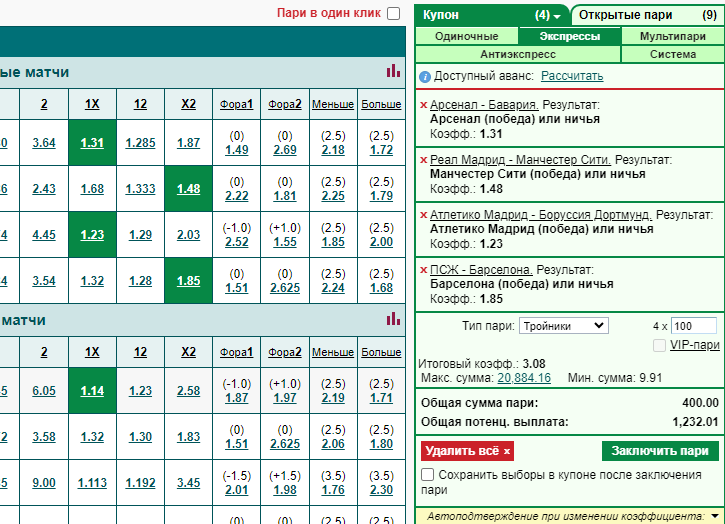Click Фора1 column header in top table
This screenshot has height=524, width=725.
point(237,104)
